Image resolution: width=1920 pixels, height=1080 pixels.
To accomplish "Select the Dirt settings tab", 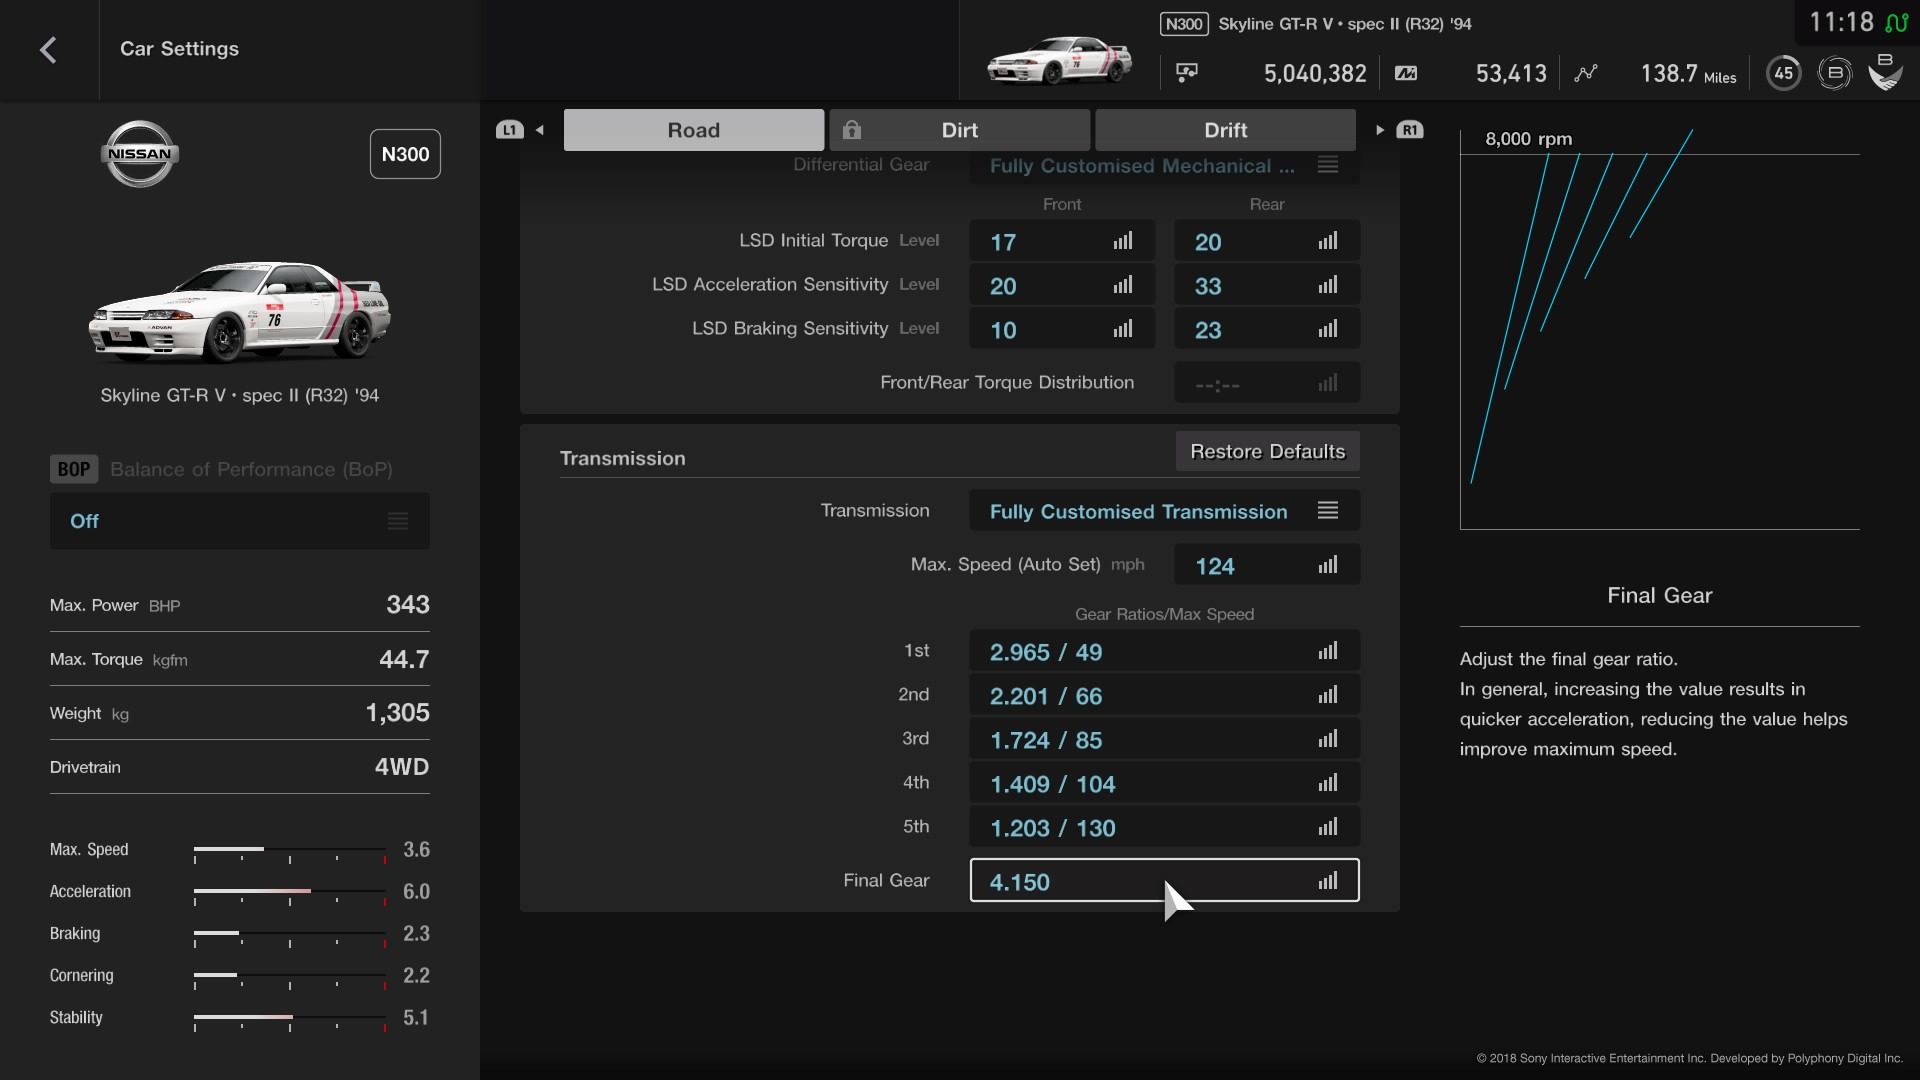I will (960, 130).
